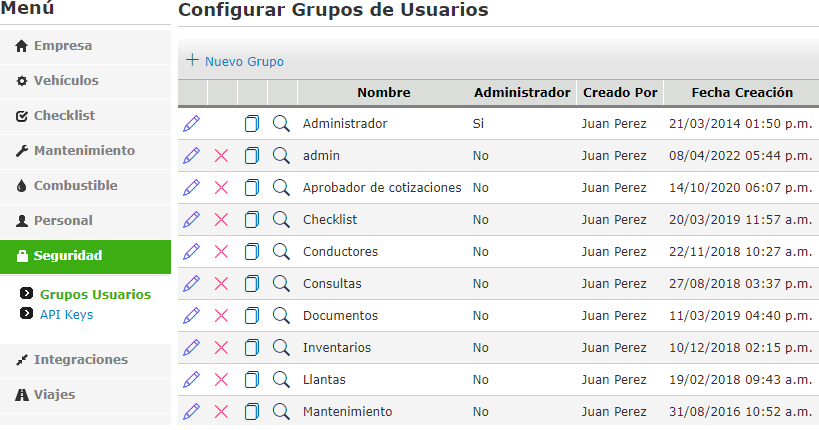The height and width of the screenshot is (430, 819).
Task: Edit the Administrador group with pencil icon
Action: click(x=192, y=124)
